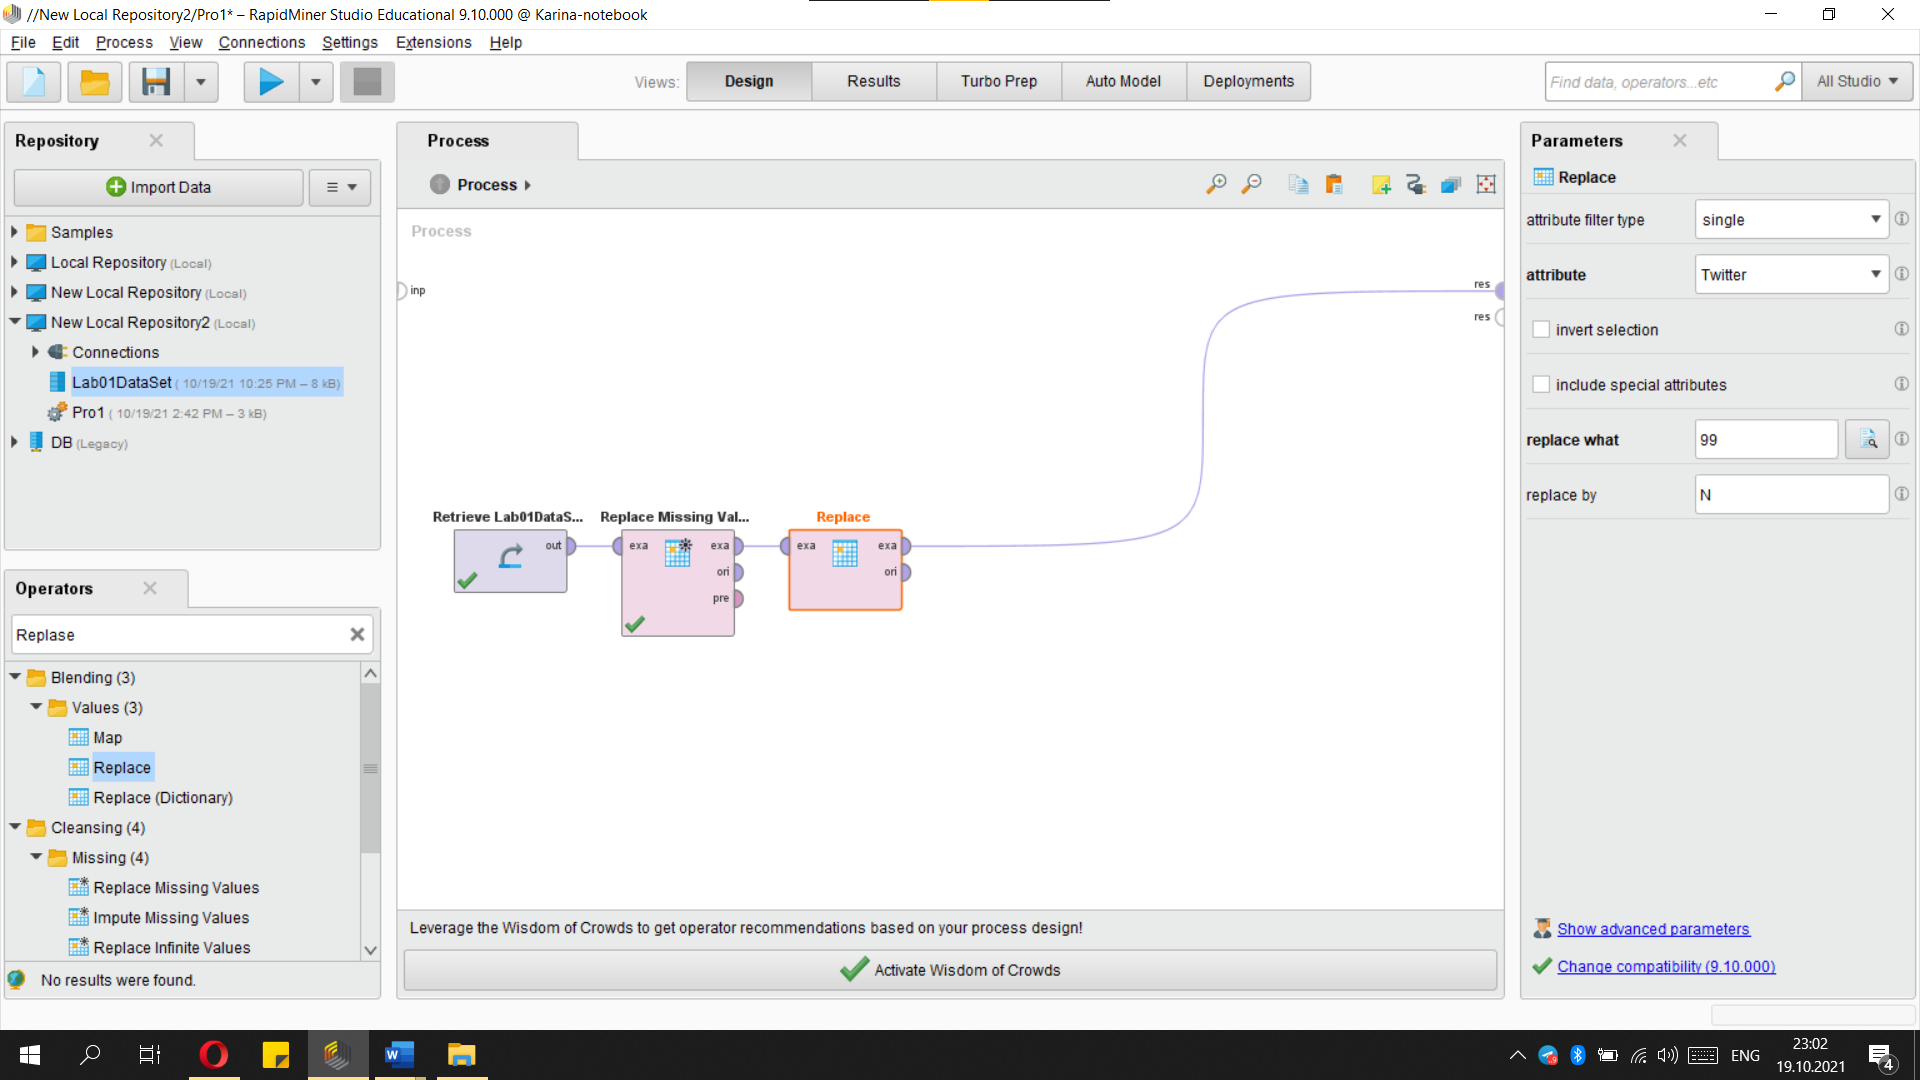Screen dimensions: 1920x1080
Task: Click Activate Wisdom of Crowds button
Action: point(950,970)
